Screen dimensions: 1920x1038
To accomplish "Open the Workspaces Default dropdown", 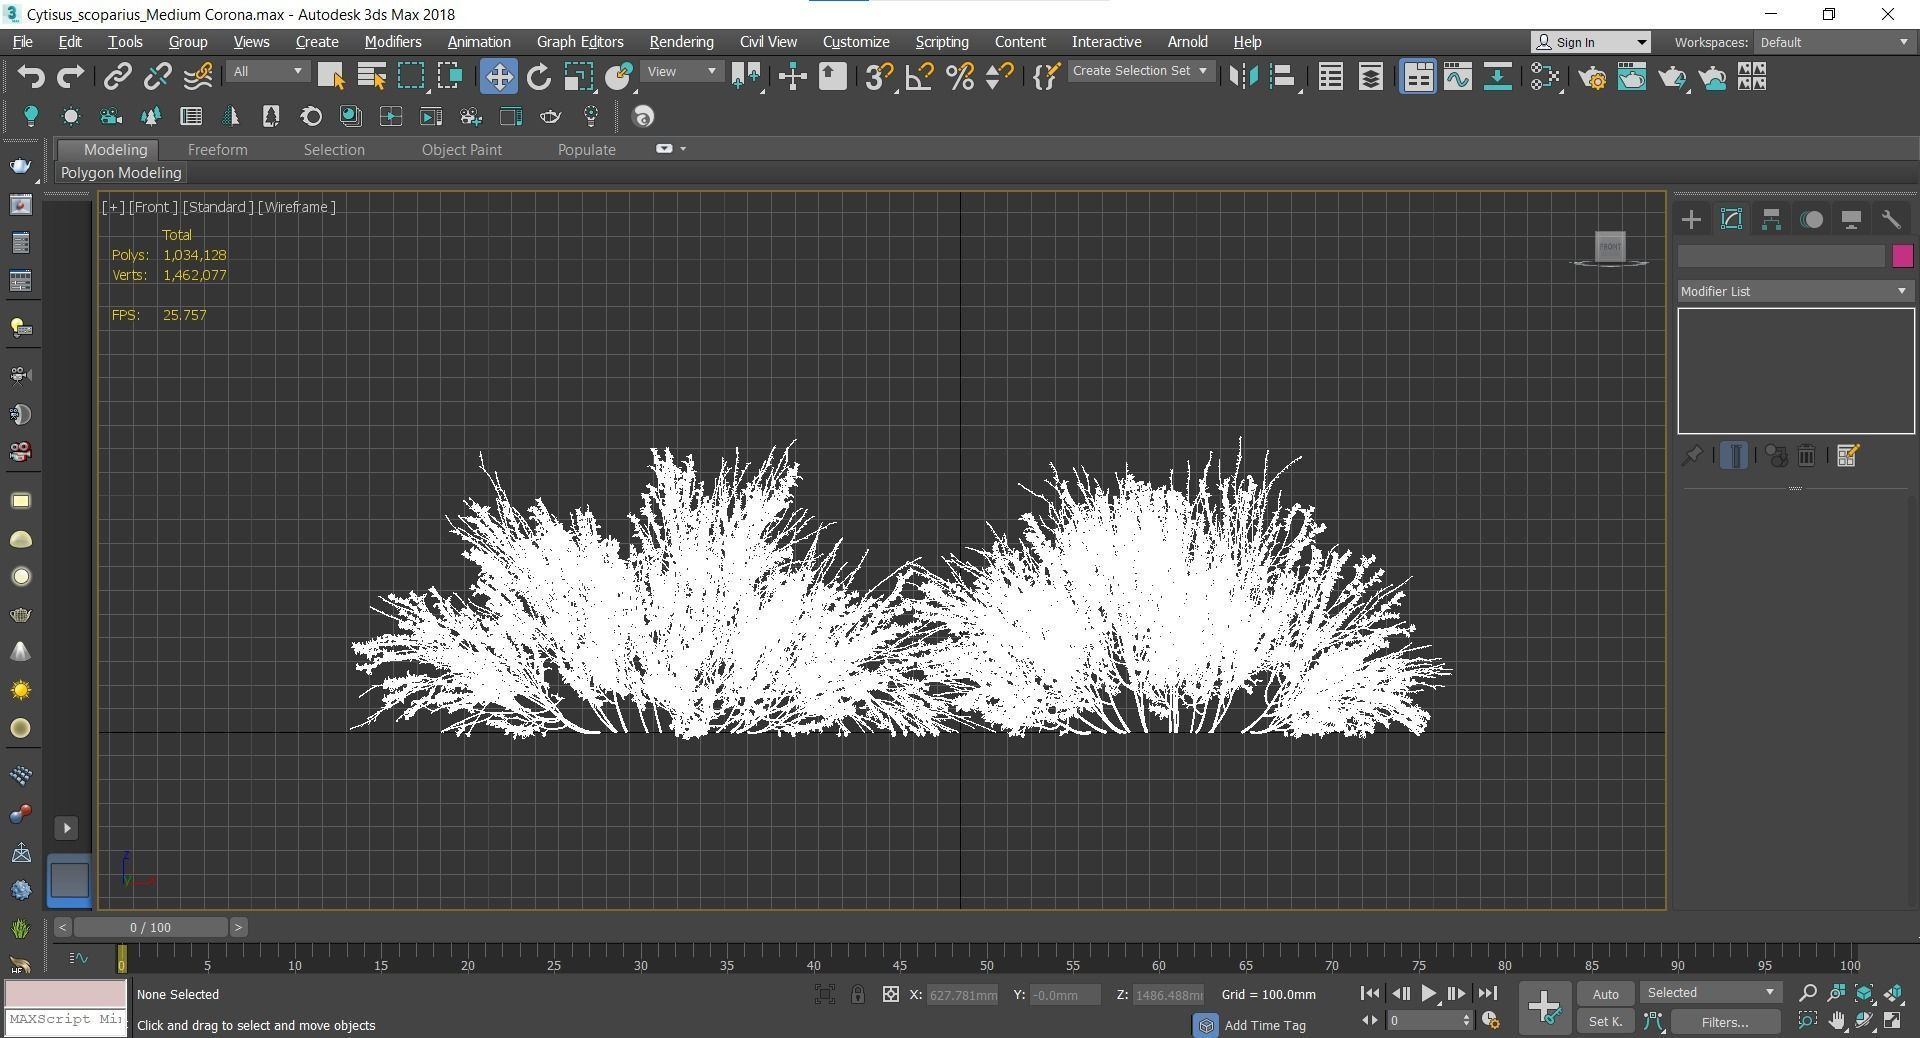I will (x=1834, y=42).
